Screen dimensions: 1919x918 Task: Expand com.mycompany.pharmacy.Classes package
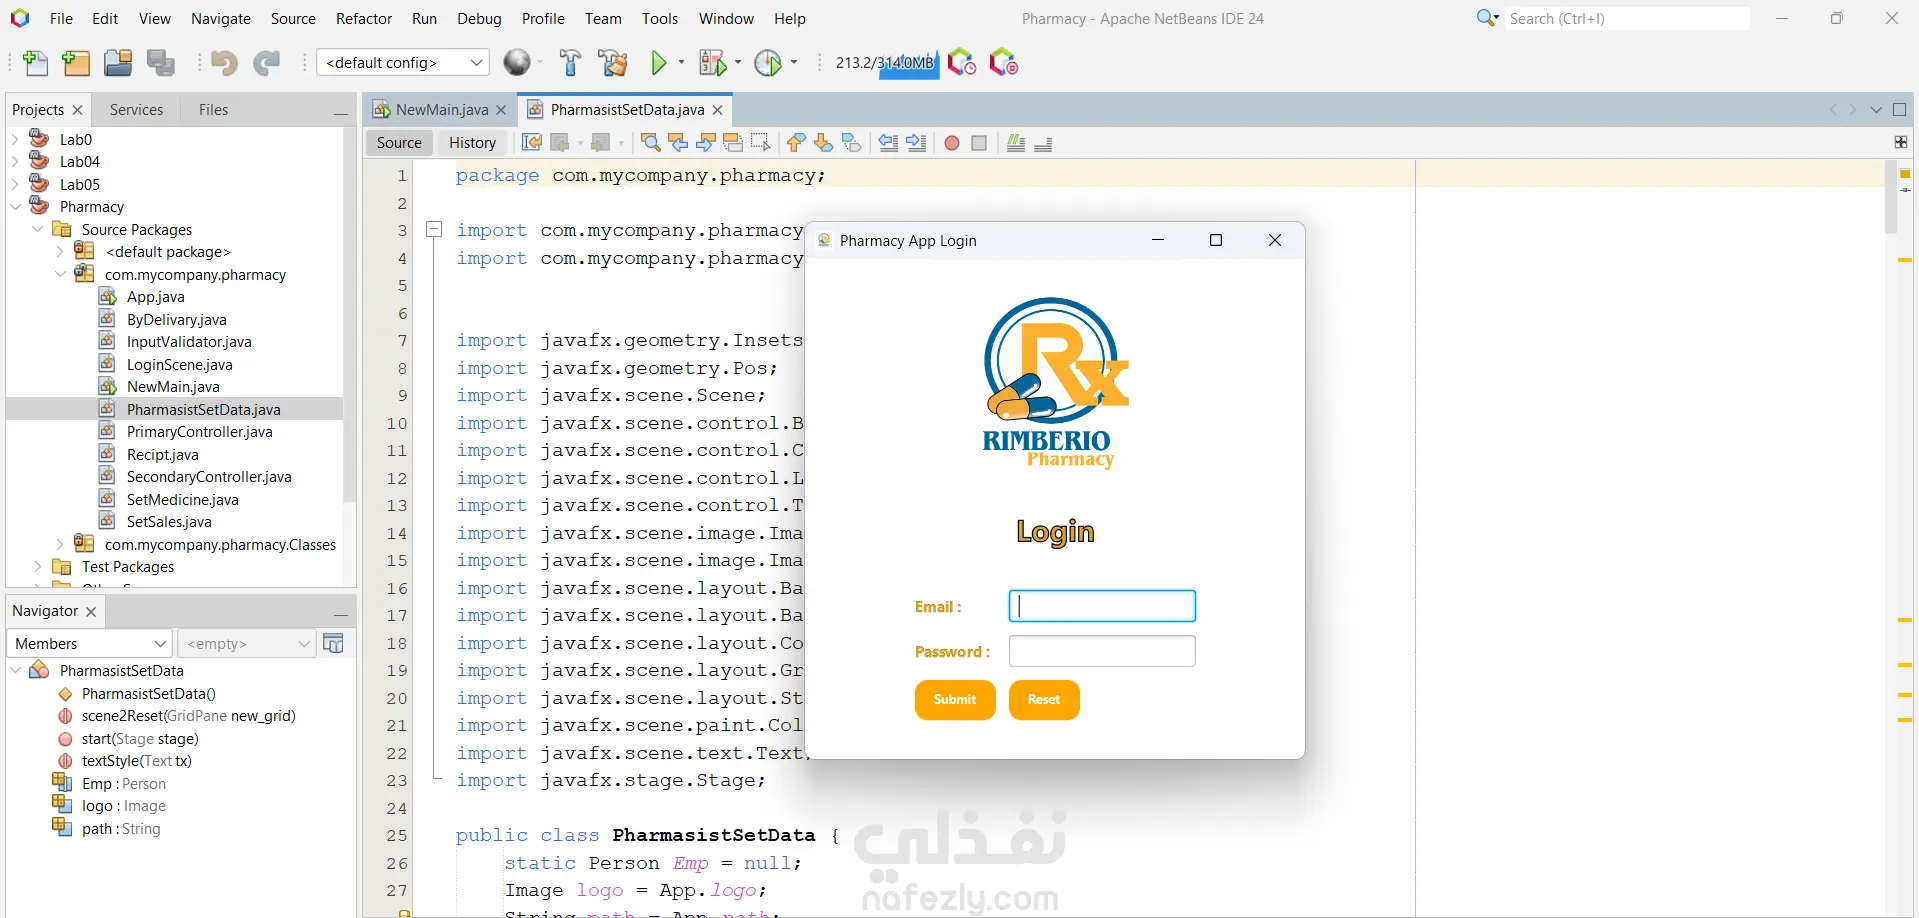click(60, 544)
